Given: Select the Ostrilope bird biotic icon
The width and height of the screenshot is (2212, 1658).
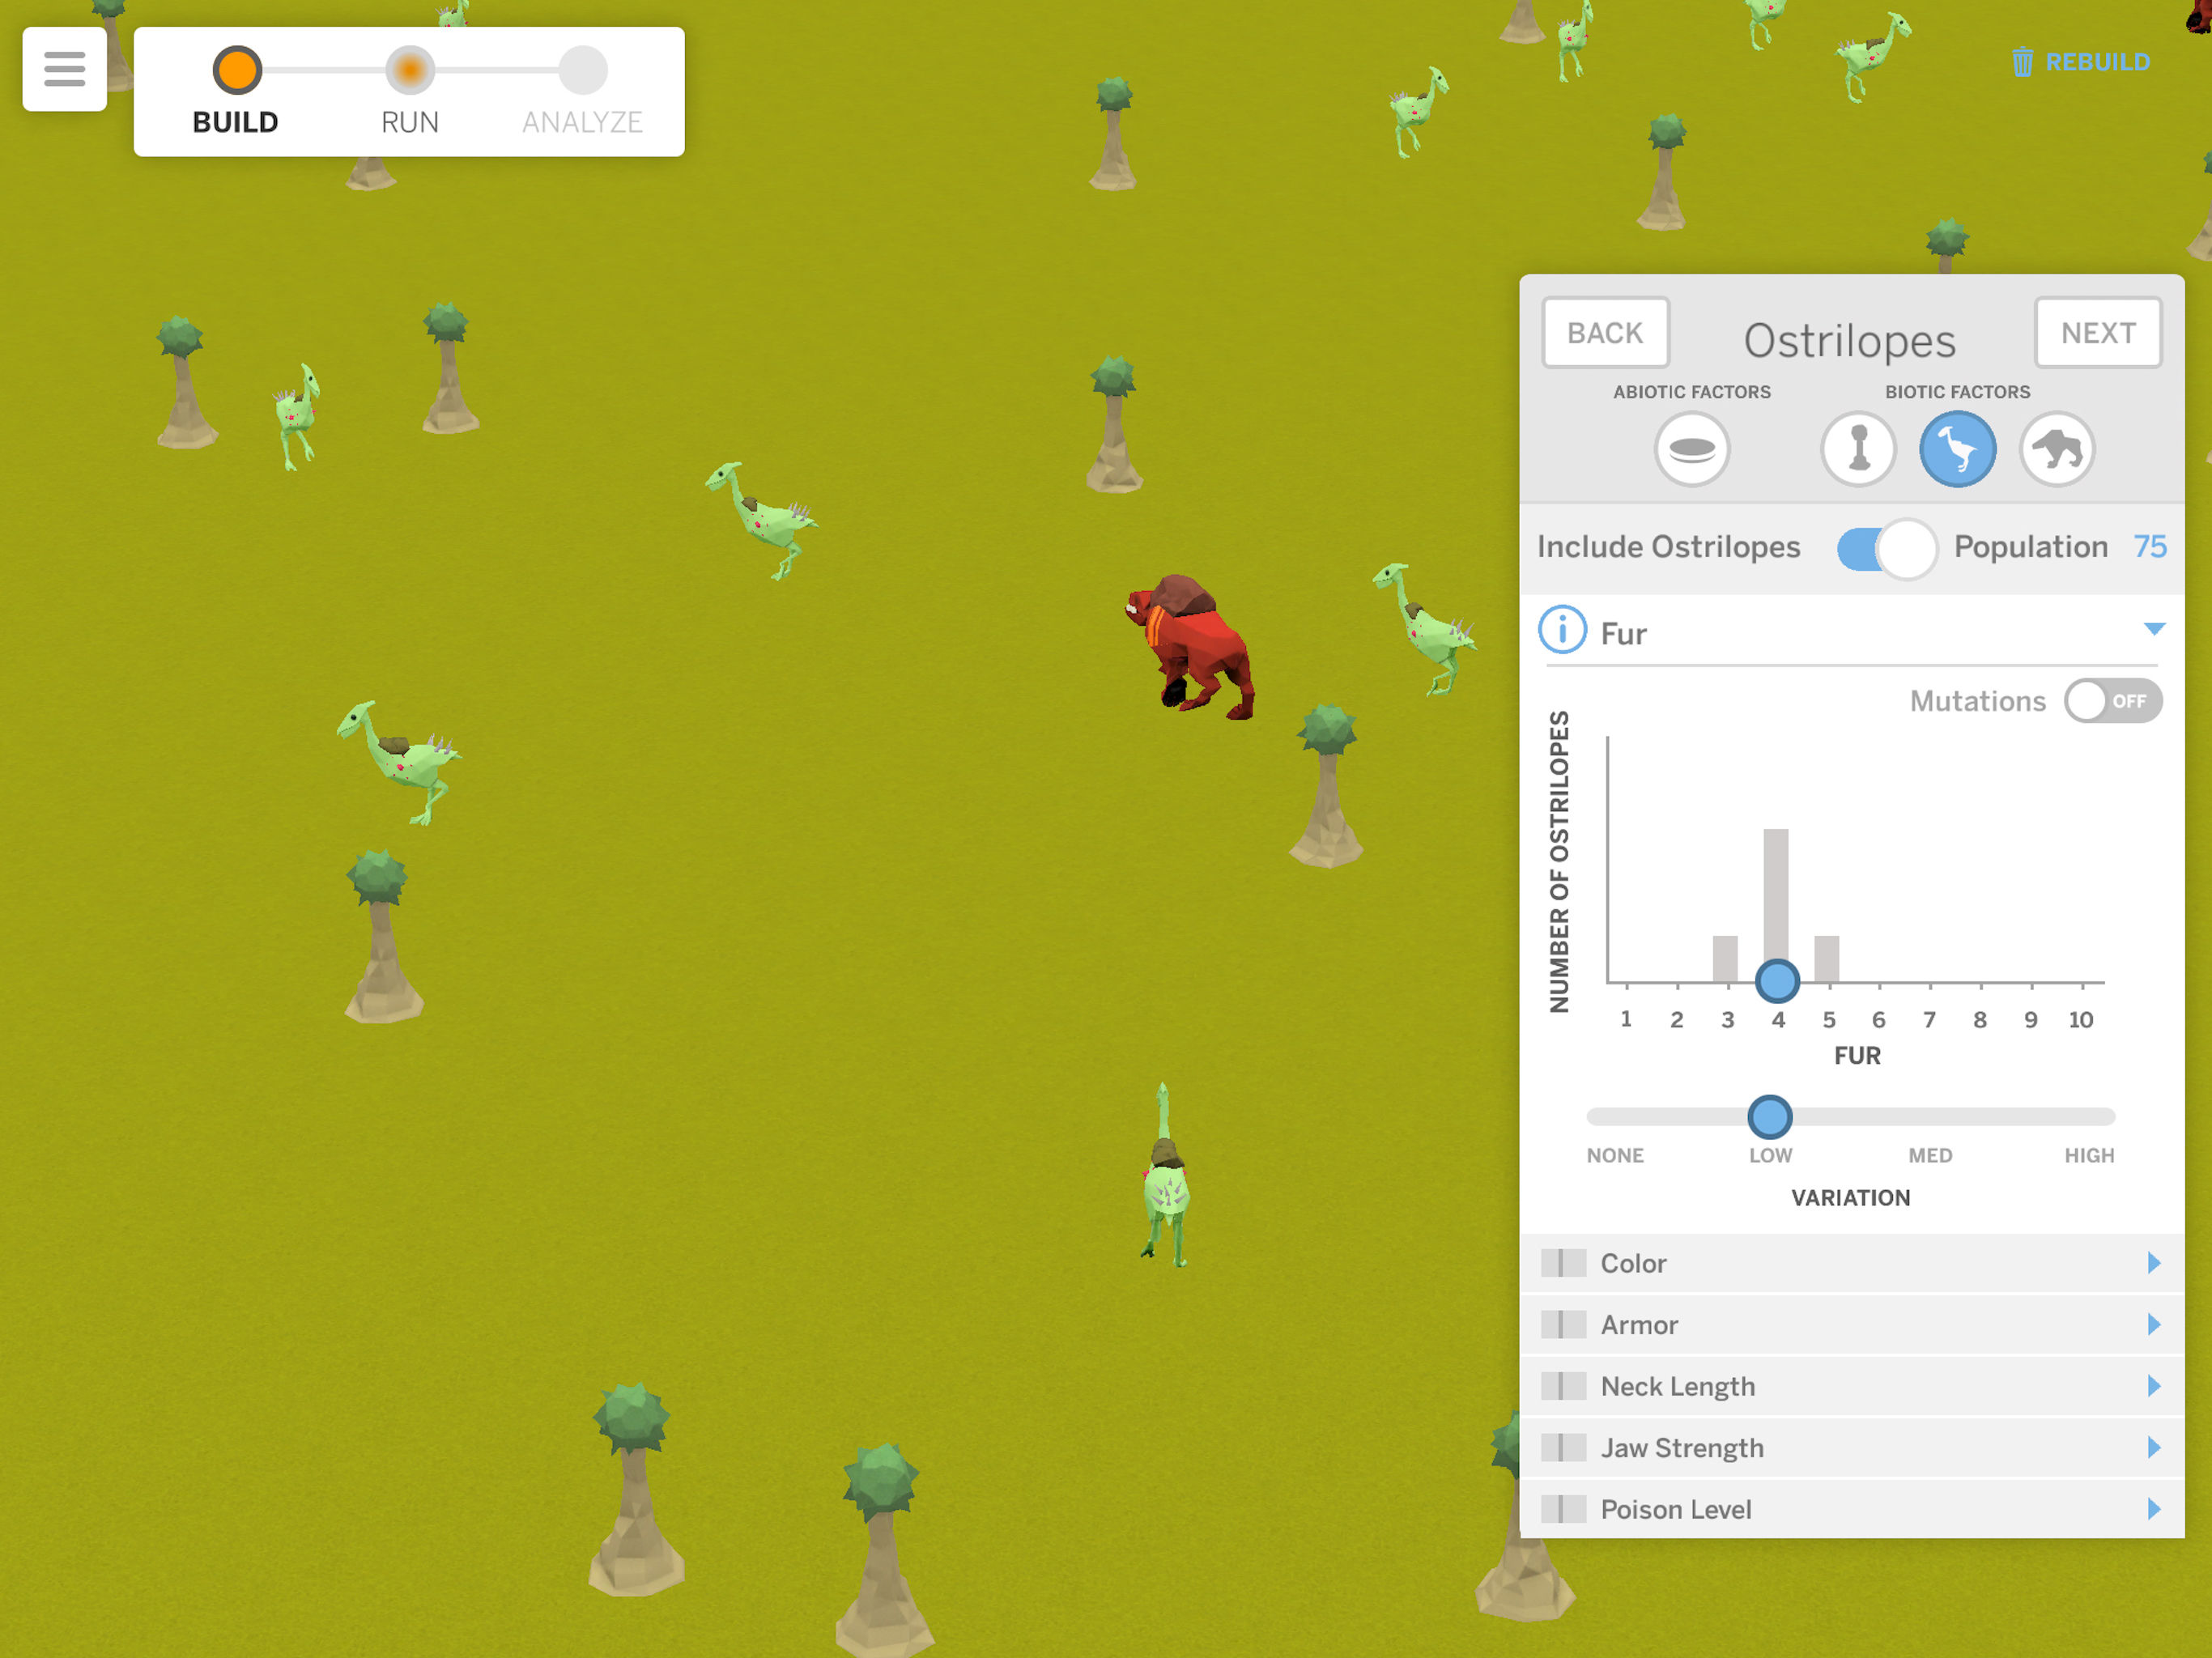Looking at the screenshot, I should coord(1957,450).
